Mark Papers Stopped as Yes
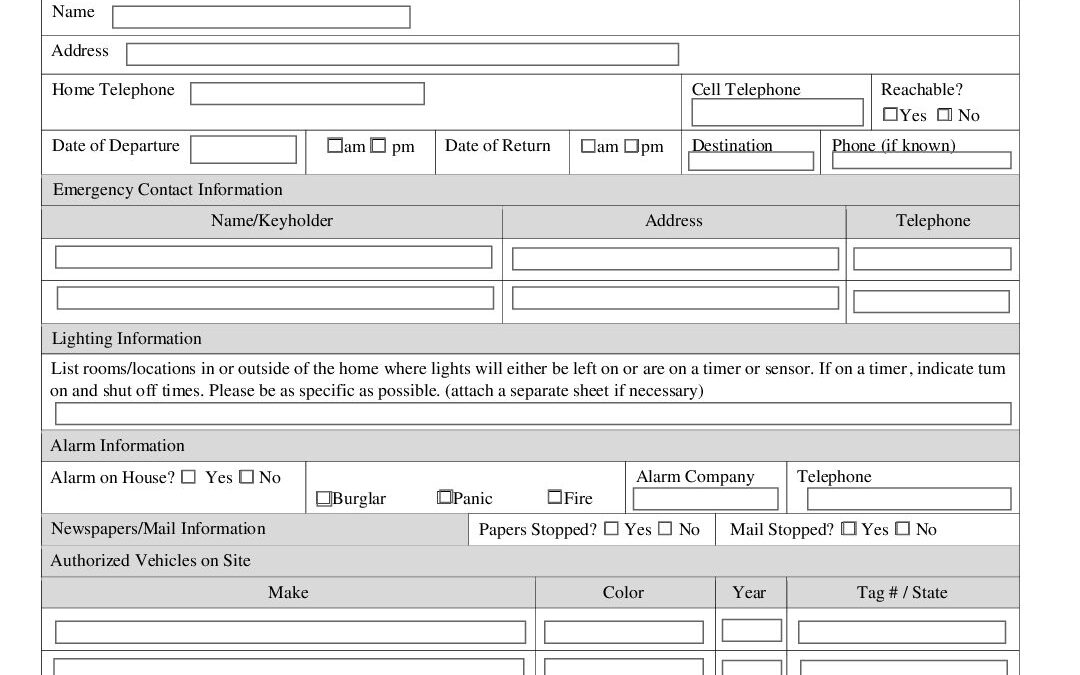 click(x=612, y=529)
